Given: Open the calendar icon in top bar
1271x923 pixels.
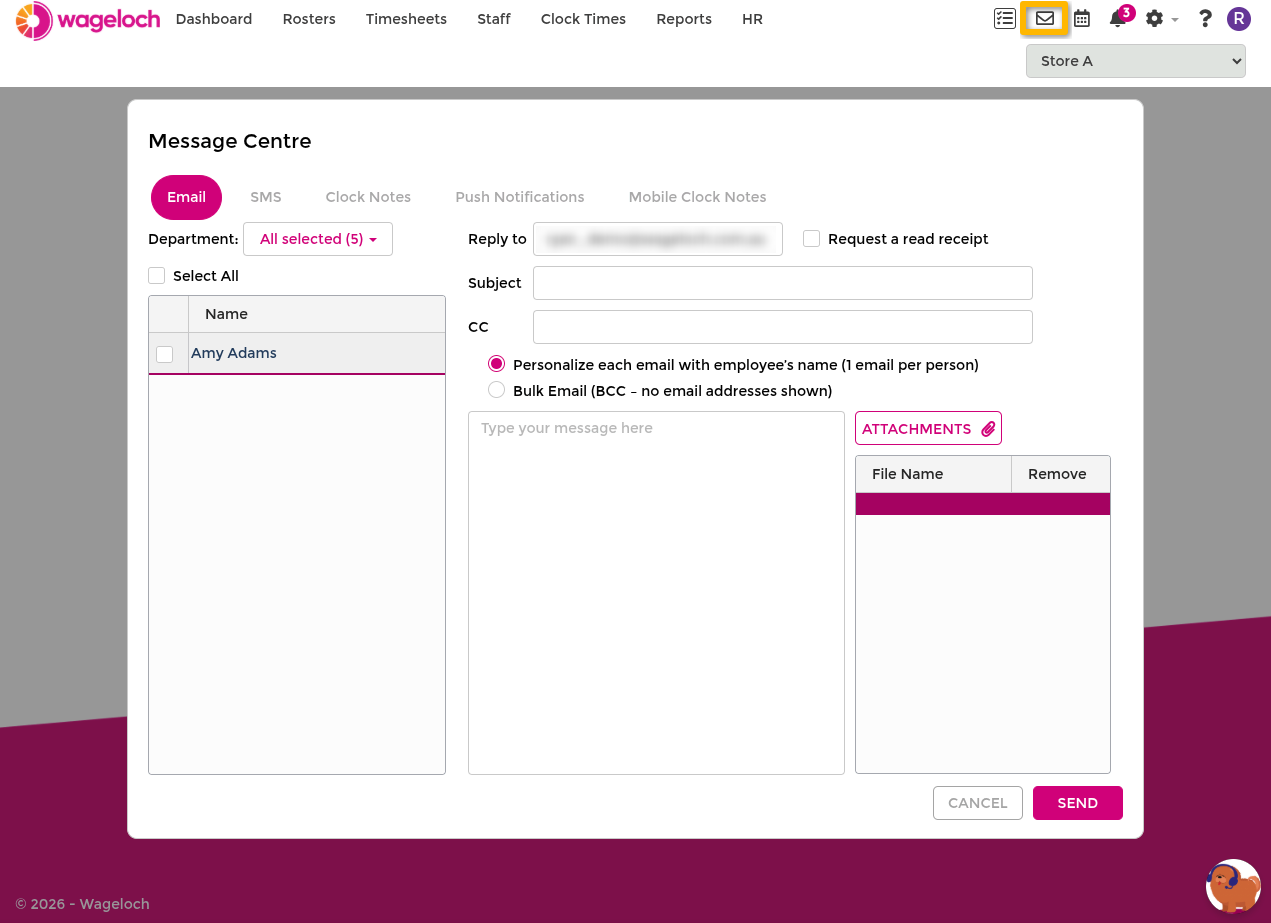Looking at the screenshot, I should [1082, 19].
